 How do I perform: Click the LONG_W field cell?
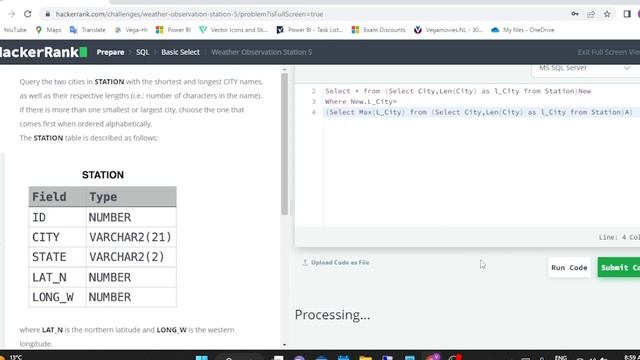tap(57, 297)
